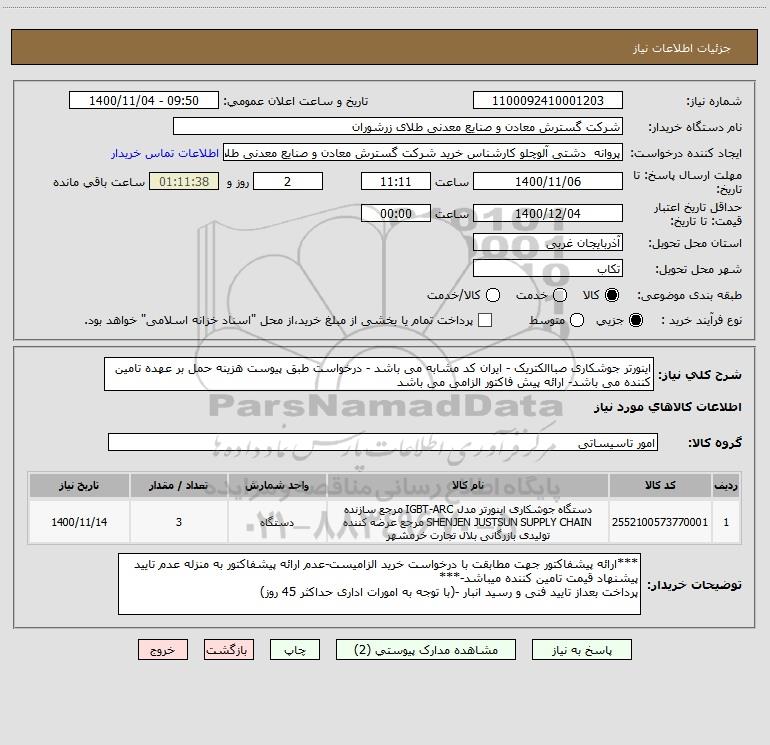Click the کد کالا column header
The height and width of the screenshot is (745, 770).
[x=660, y=485]
